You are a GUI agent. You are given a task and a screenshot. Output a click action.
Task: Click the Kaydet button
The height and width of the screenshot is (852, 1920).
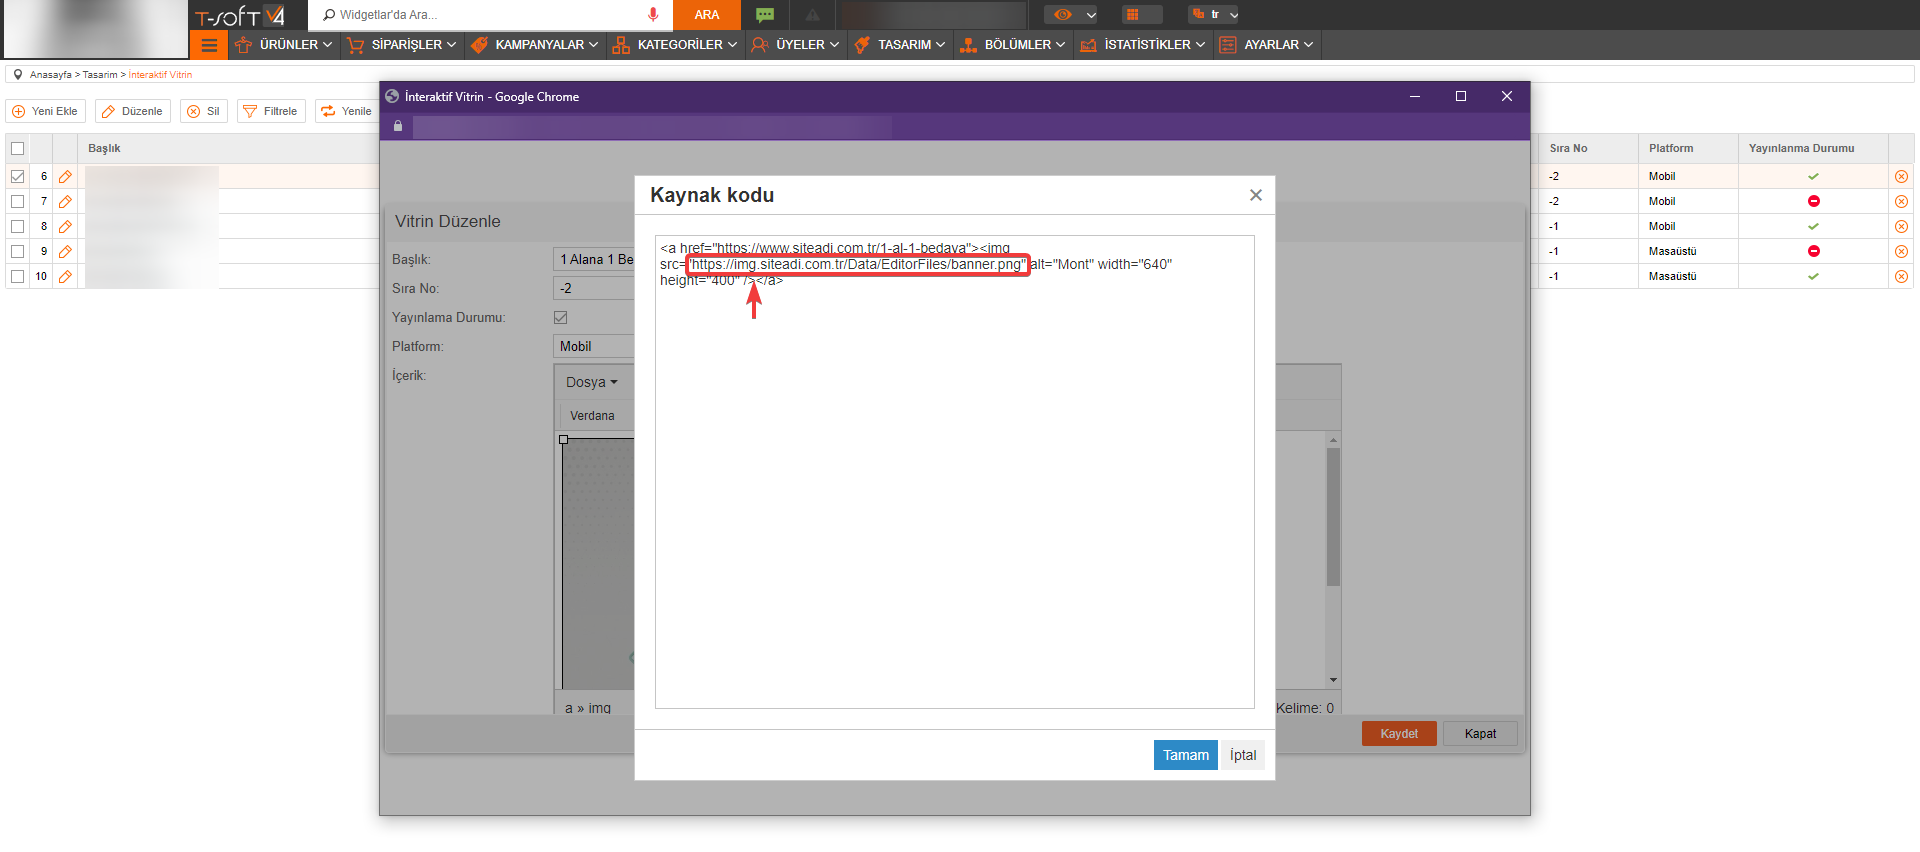point(1399,733)
